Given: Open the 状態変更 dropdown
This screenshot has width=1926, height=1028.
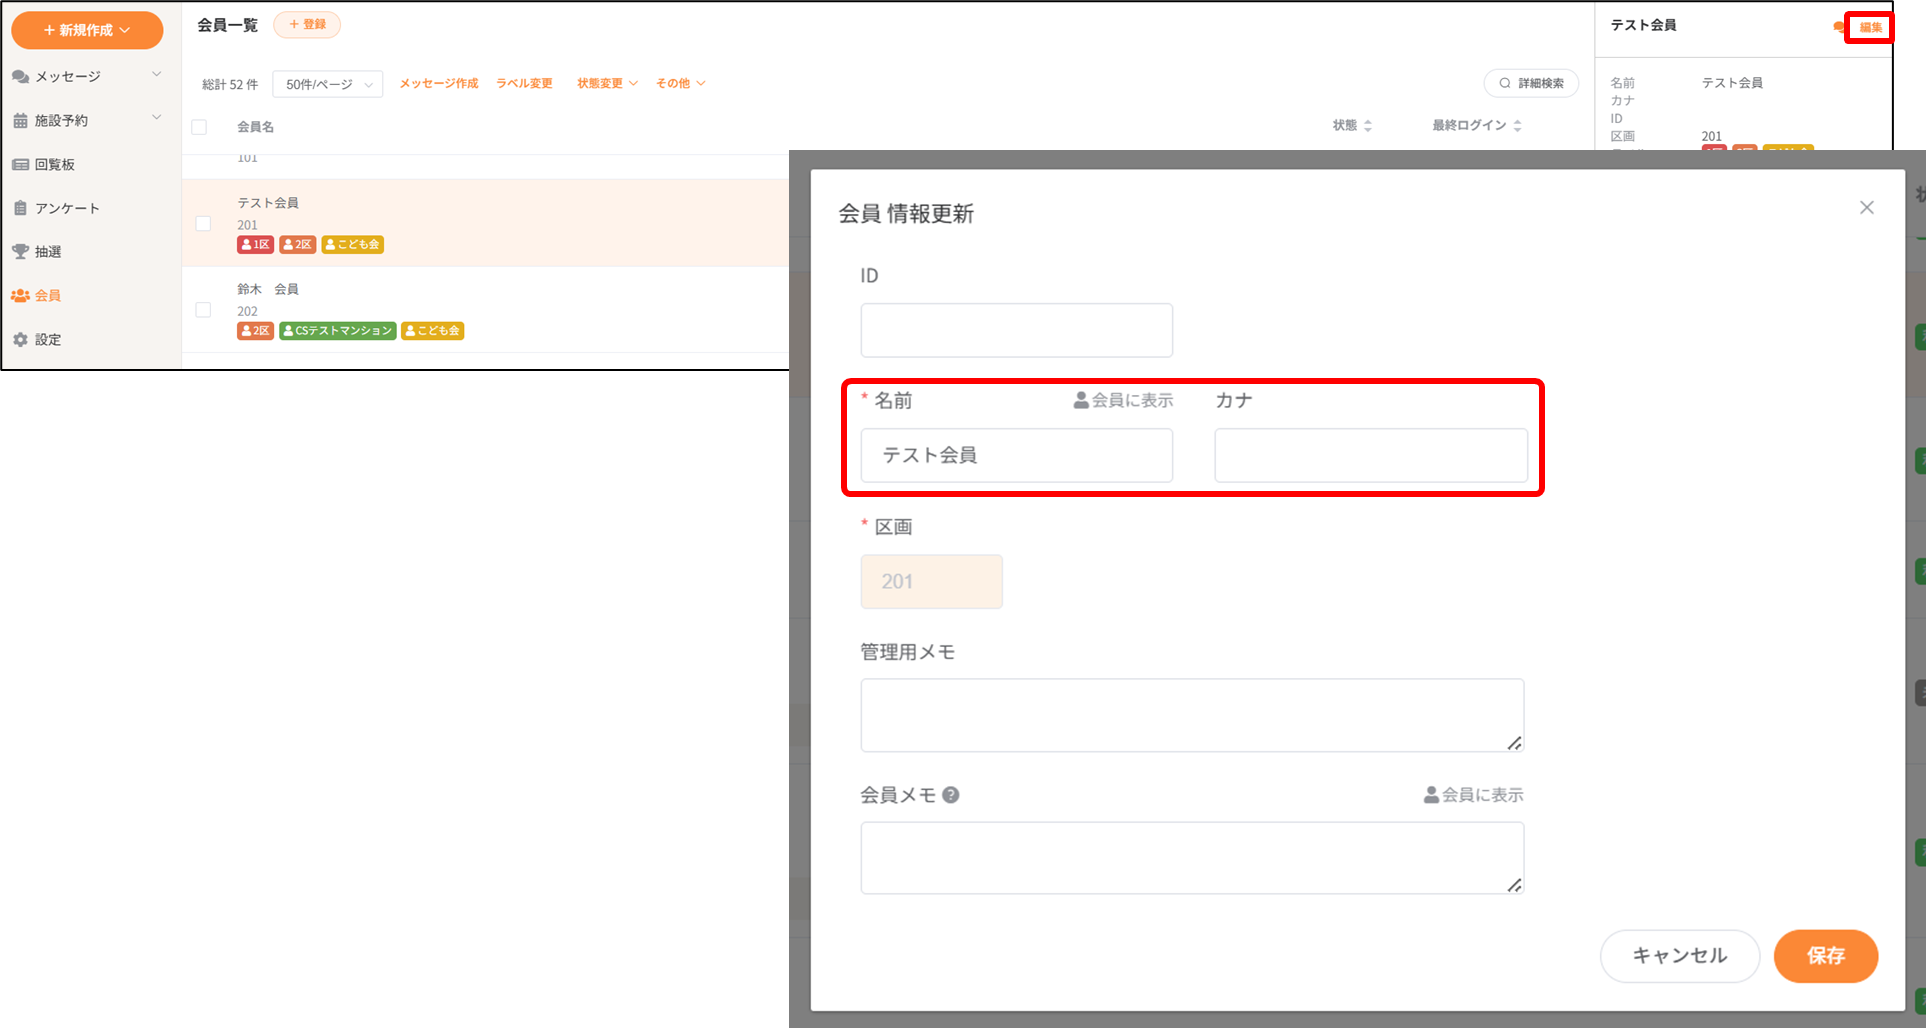Looking at the screenshot, I should click(x=607, y=83).
